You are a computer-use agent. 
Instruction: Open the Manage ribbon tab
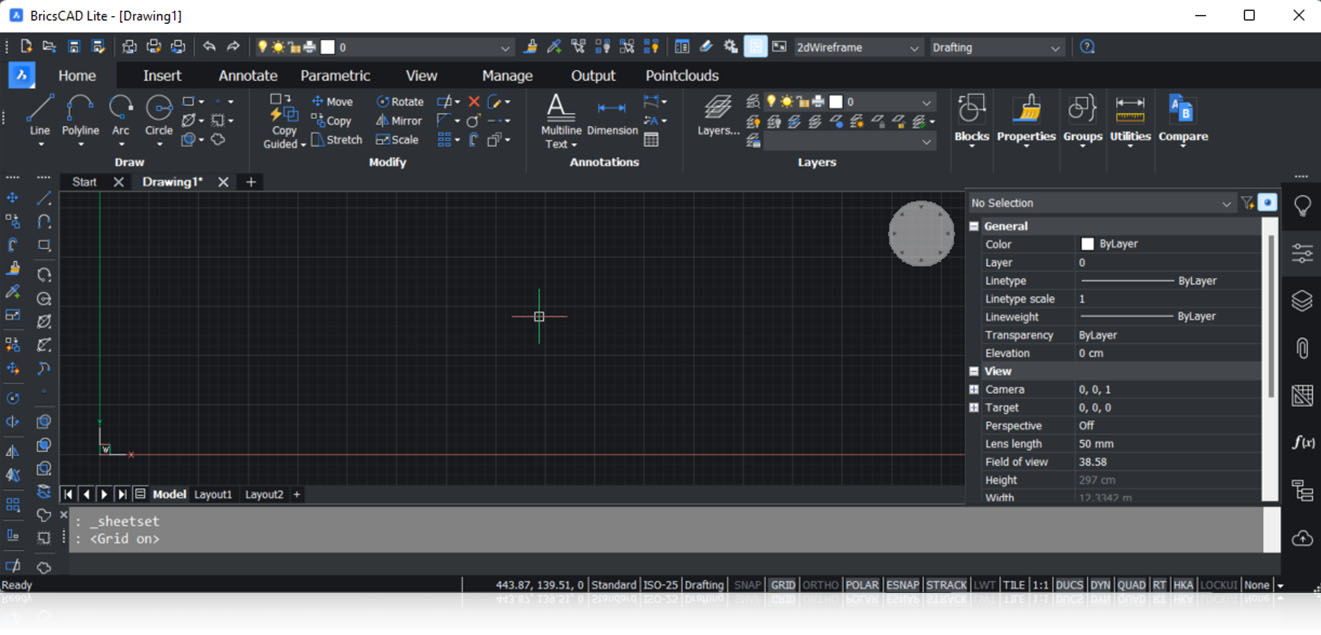(x=507, y=76)
